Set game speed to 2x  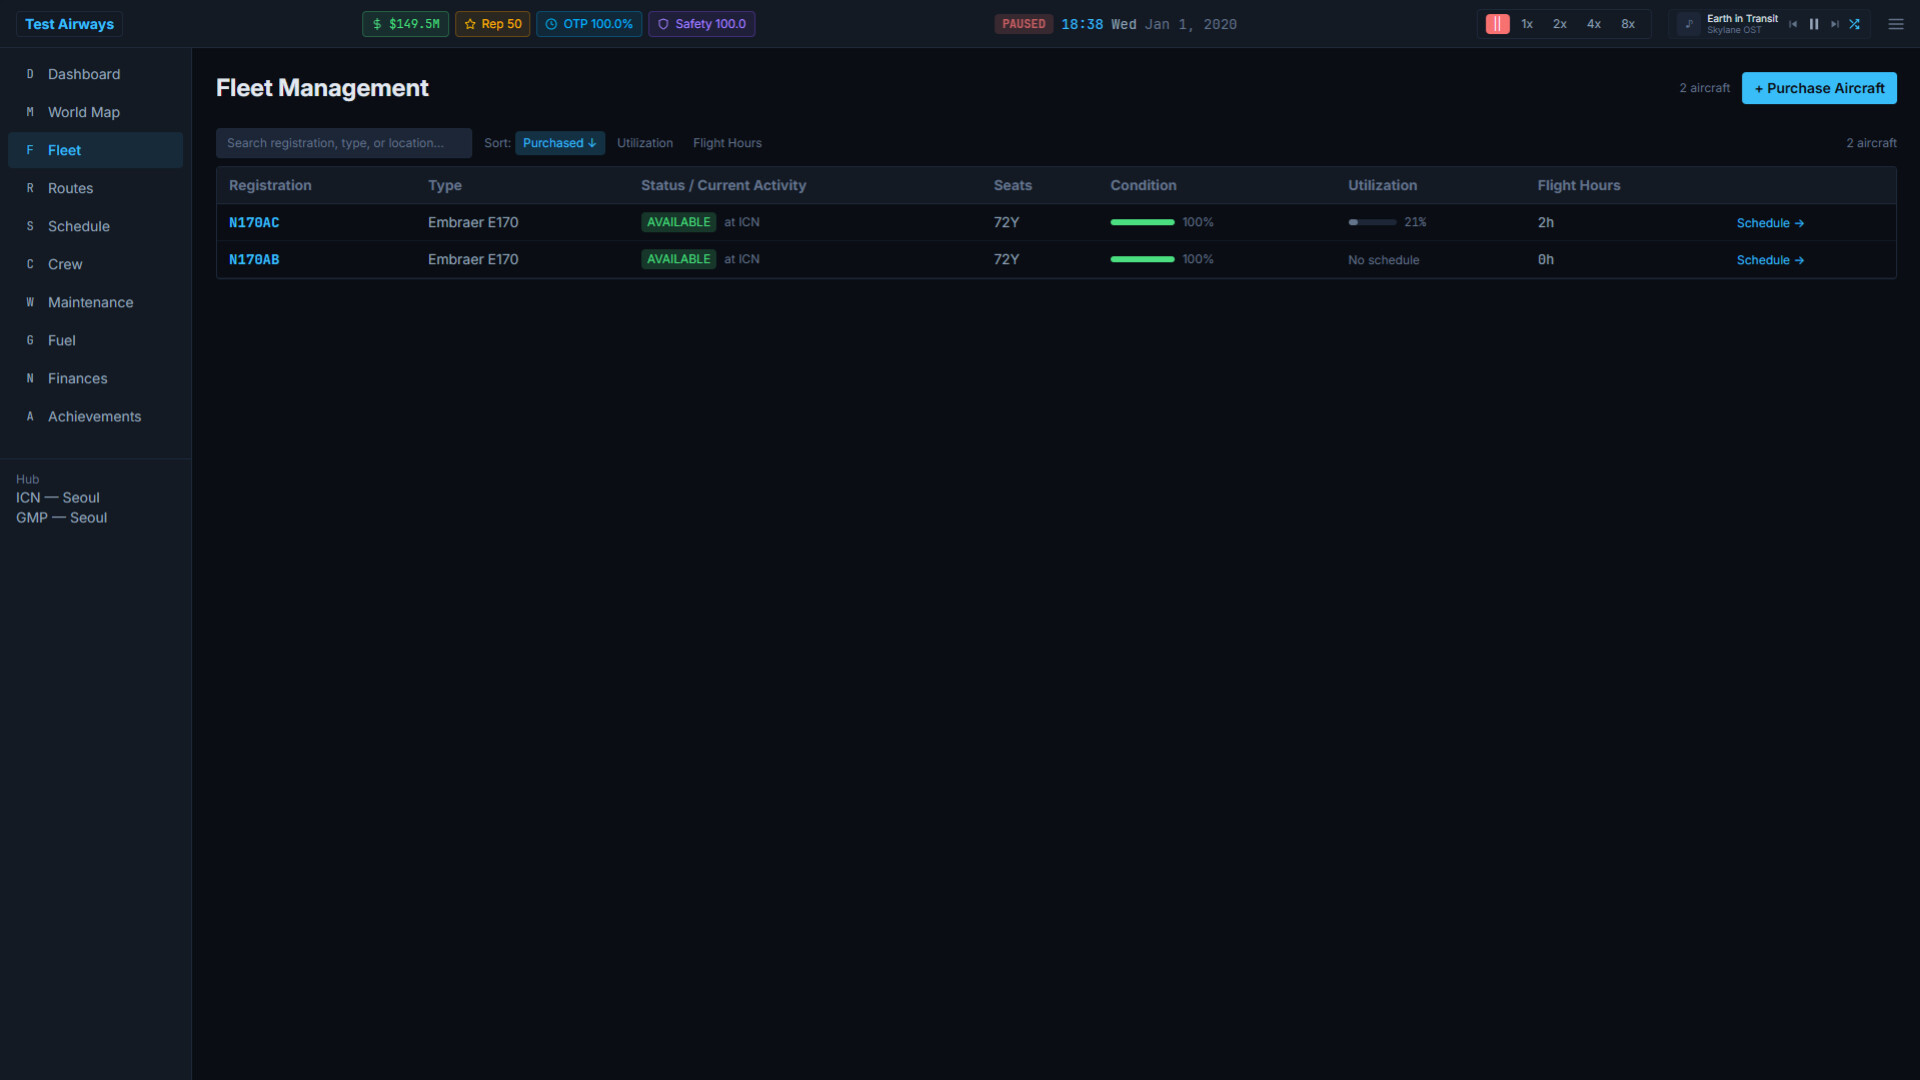point(1560,24)
